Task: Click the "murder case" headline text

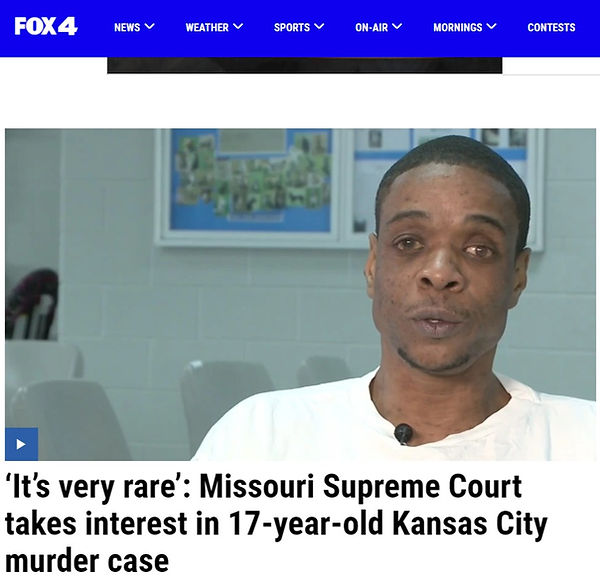Action: click(x=87, y=561)
